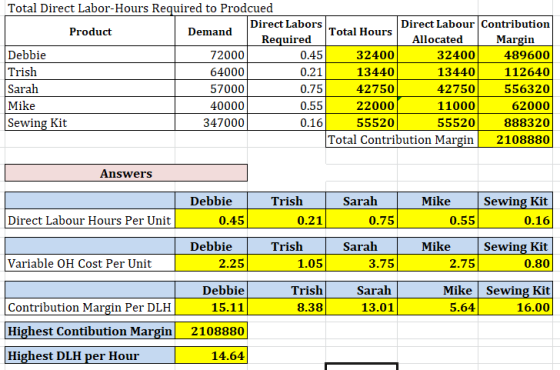Select Sarah's total hours cell 42750
Image resolution: width=560 pixels, height=370 pixels.
tap(361, 88)
